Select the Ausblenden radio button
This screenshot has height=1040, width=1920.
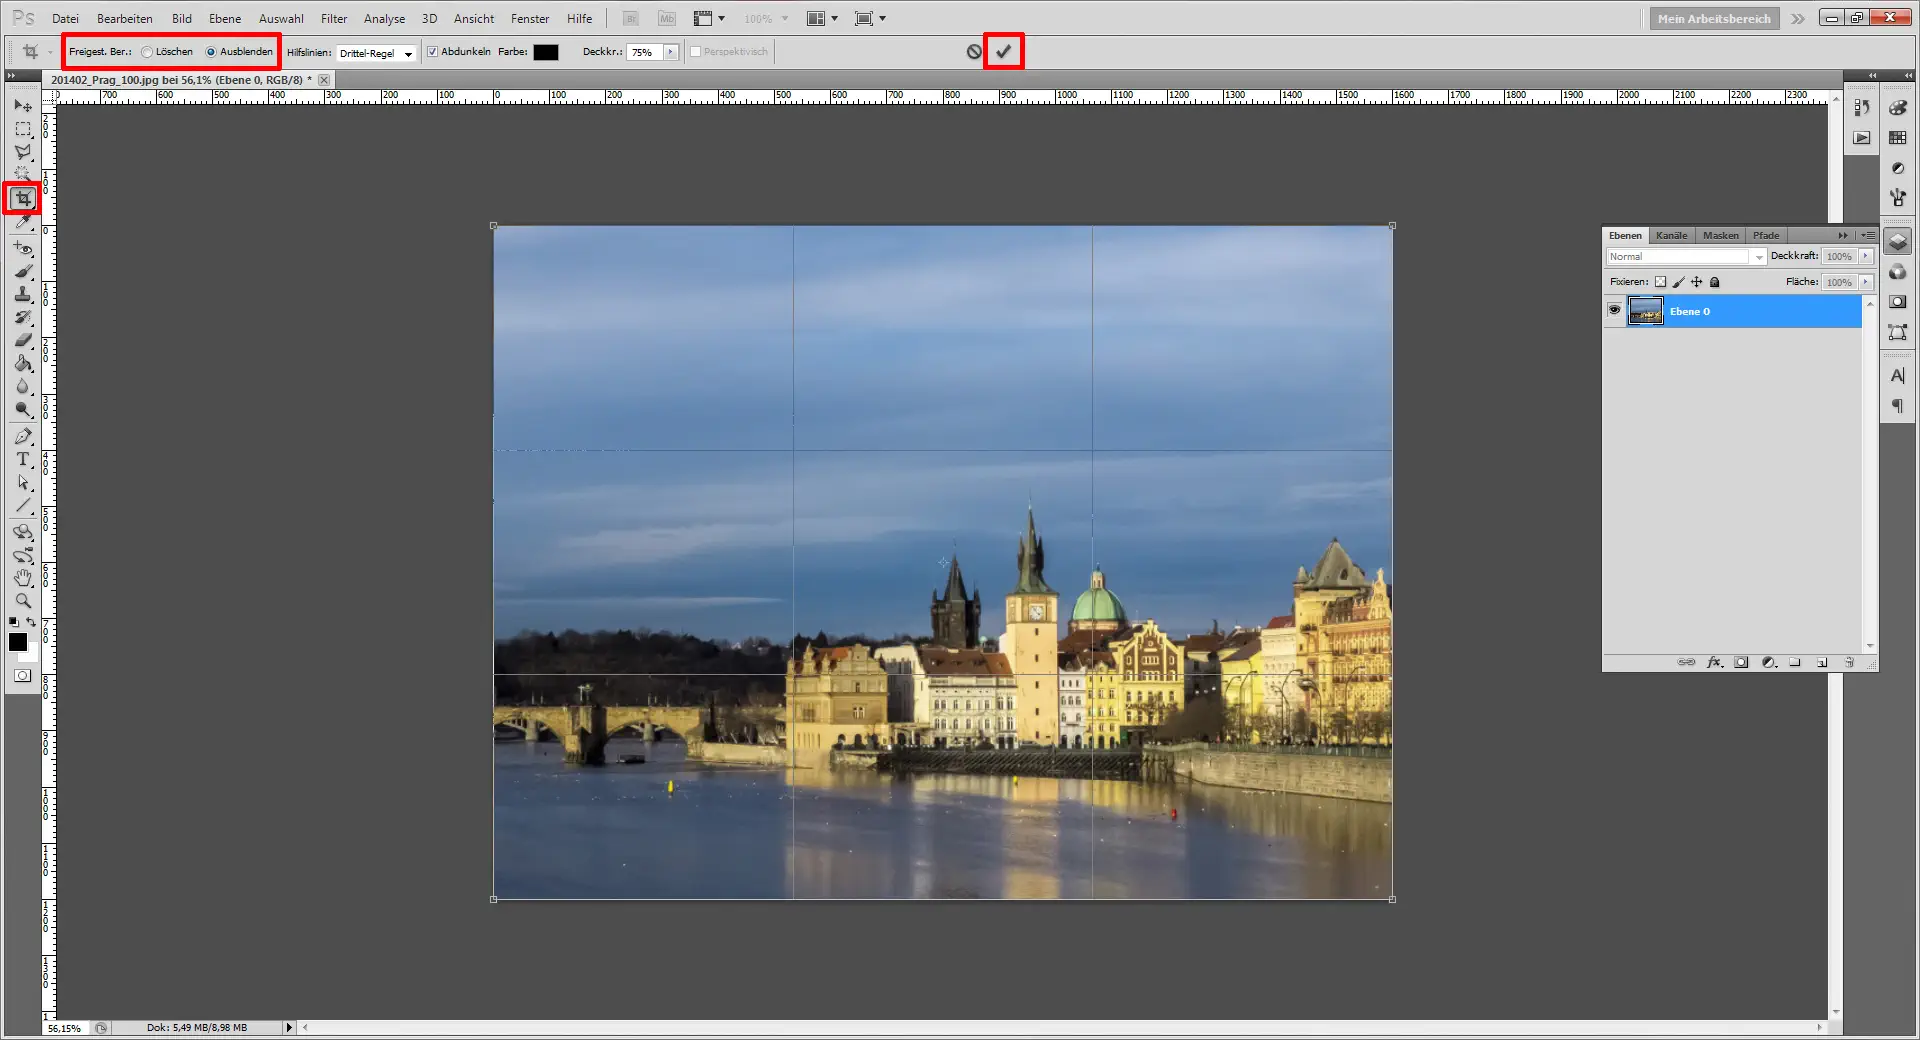(212, 51)
